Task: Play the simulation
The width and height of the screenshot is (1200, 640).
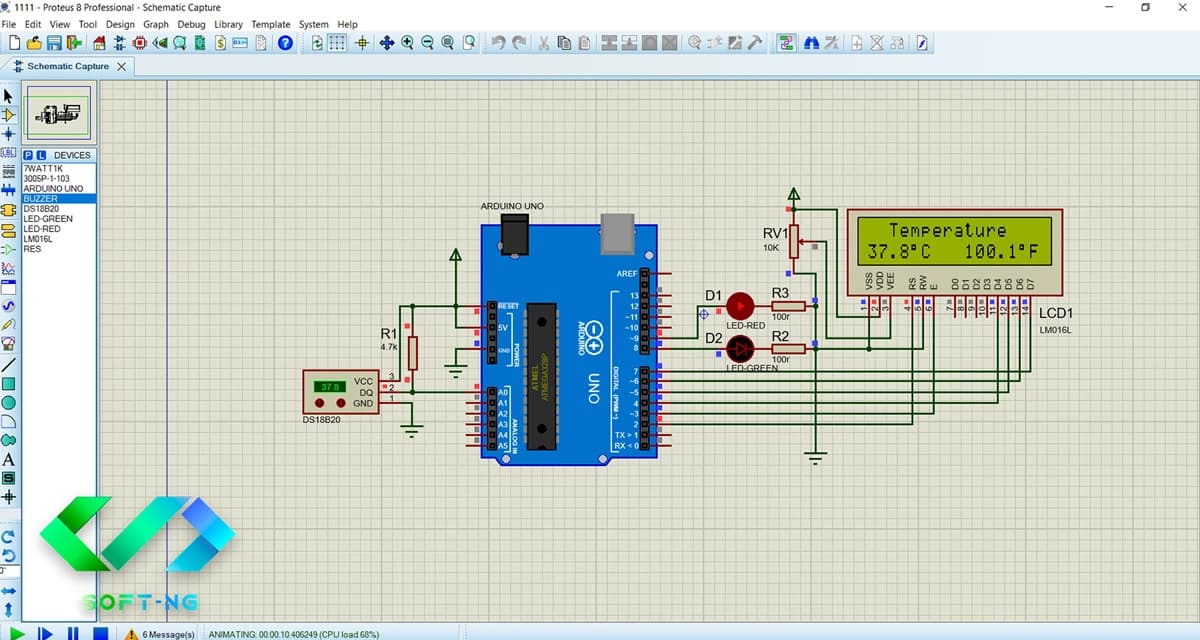Action: [17, 633]
